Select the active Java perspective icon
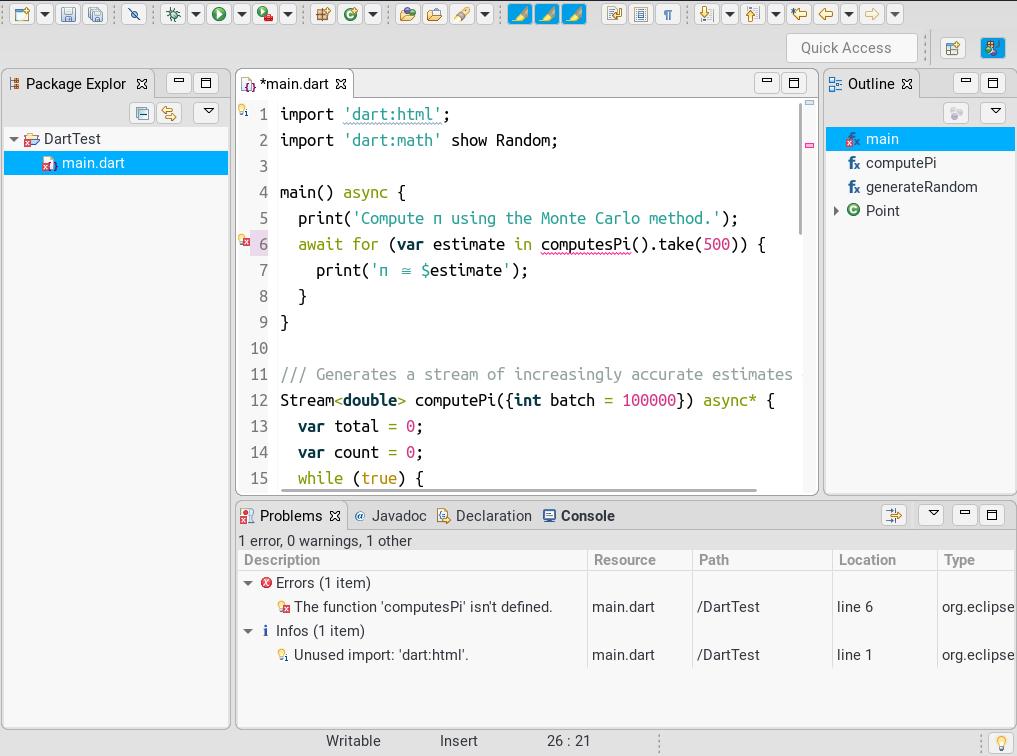1017x756 pixels. [992, 48]
